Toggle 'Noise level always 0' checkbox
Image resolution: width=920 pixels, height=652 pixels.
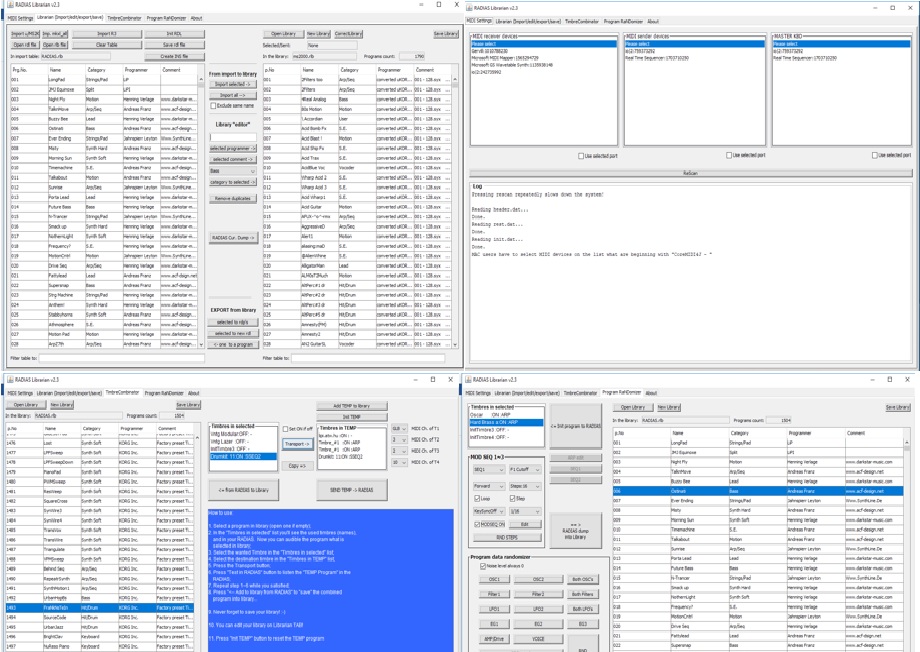[x=483, y=566]
